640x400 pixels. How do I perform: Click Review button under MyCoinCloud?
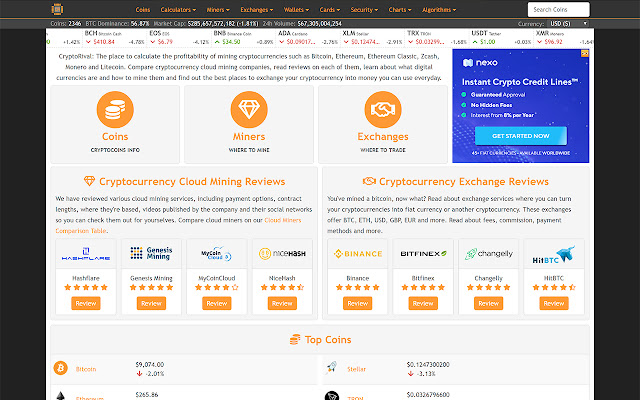click(x=217, y=303)
